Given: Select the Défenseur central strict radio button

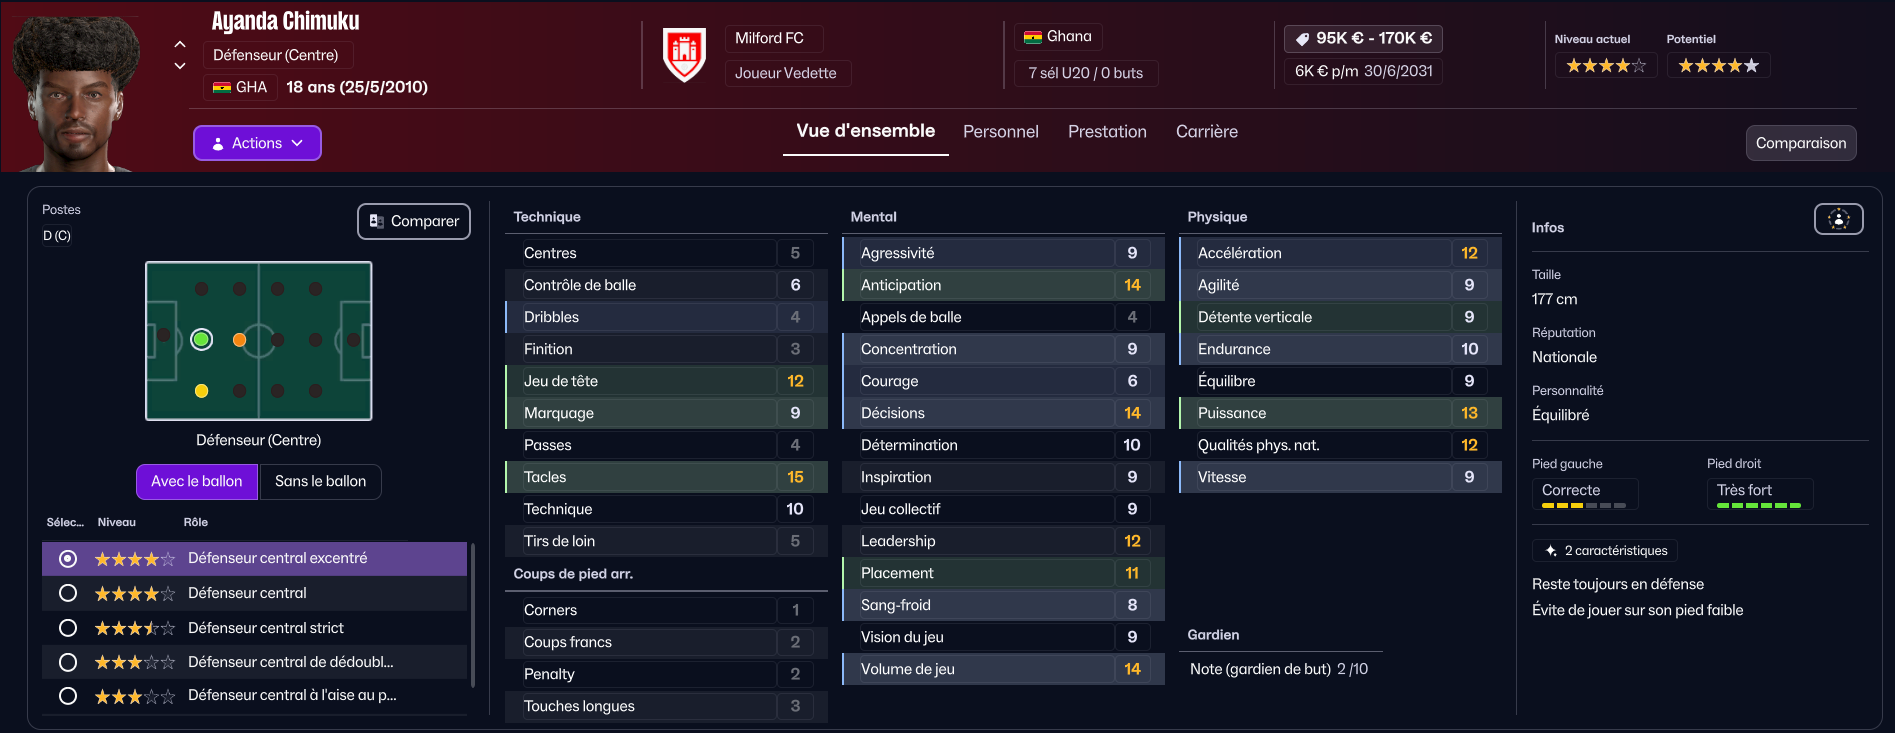Looking at the screenshot, I should [x=68, y=628].
